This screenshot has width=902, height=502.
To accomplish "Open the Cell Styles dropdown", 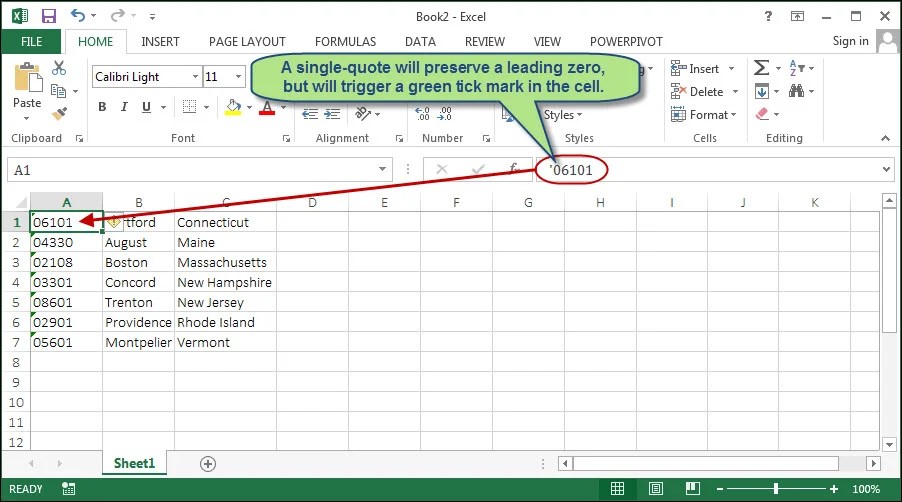I will 563,115.
